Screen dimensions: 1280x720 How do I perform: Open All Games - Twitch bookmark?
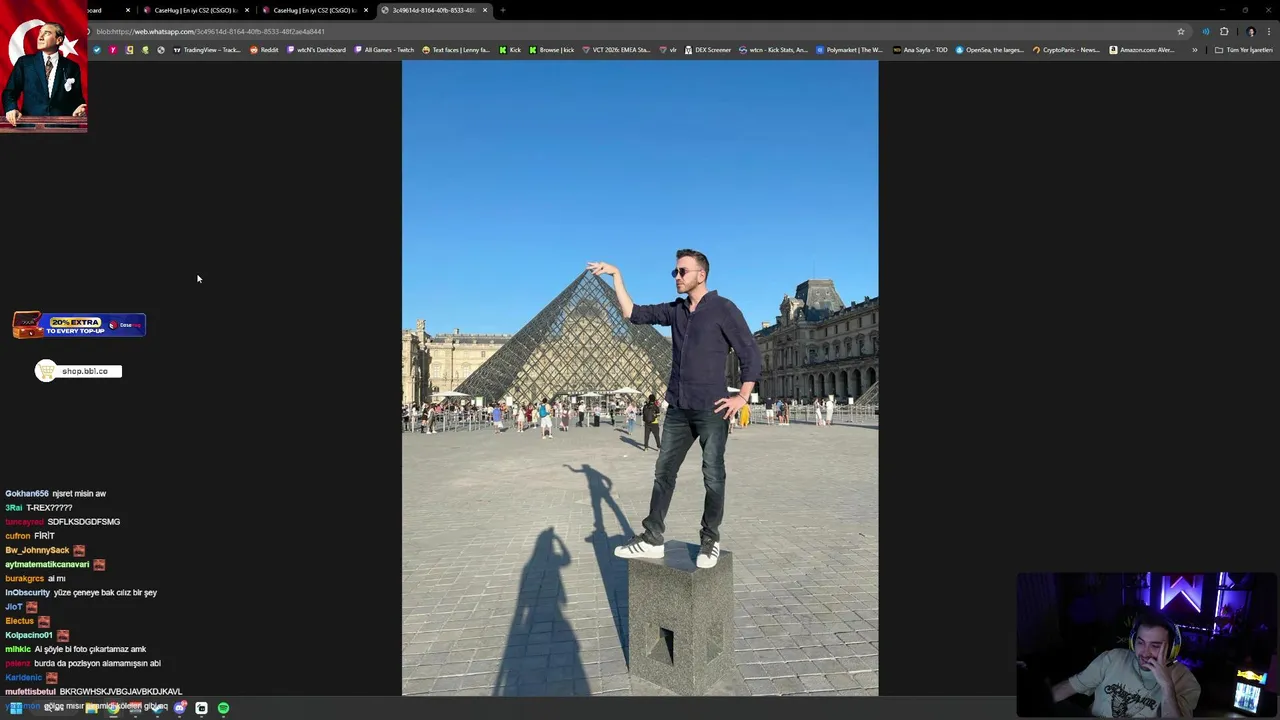pos(384,50)
